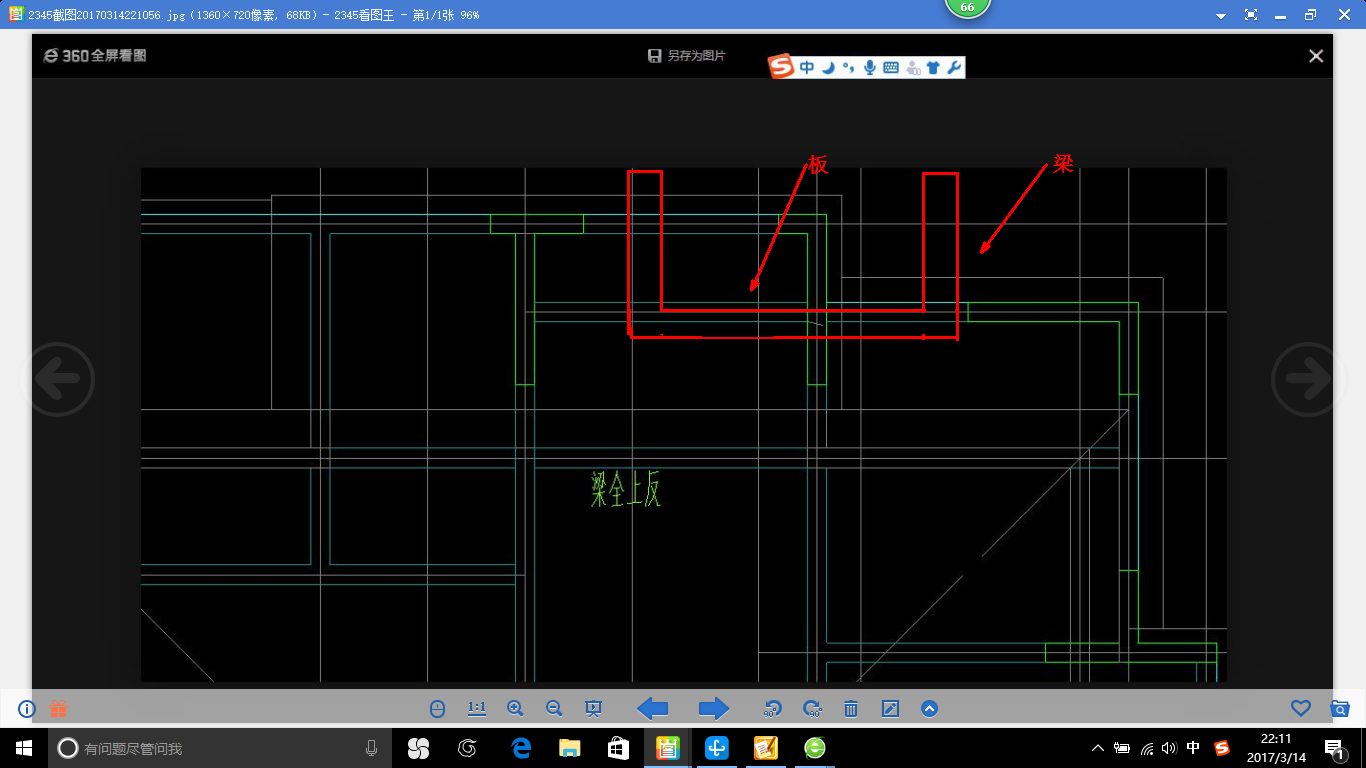Open blue cross-shaped app on taskbar
Image resolution: width=1366 pixels, height=768 pixels.
point(716,748)
